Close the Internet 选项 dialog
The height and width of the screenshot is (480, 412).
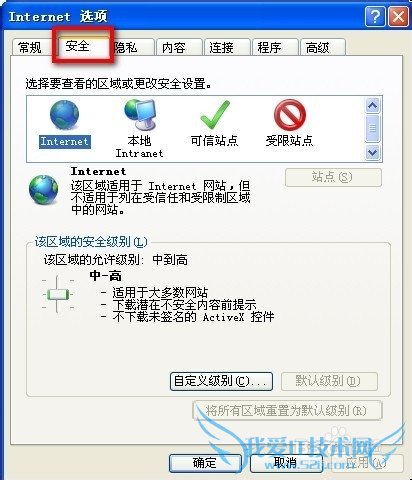click(398, 16)
